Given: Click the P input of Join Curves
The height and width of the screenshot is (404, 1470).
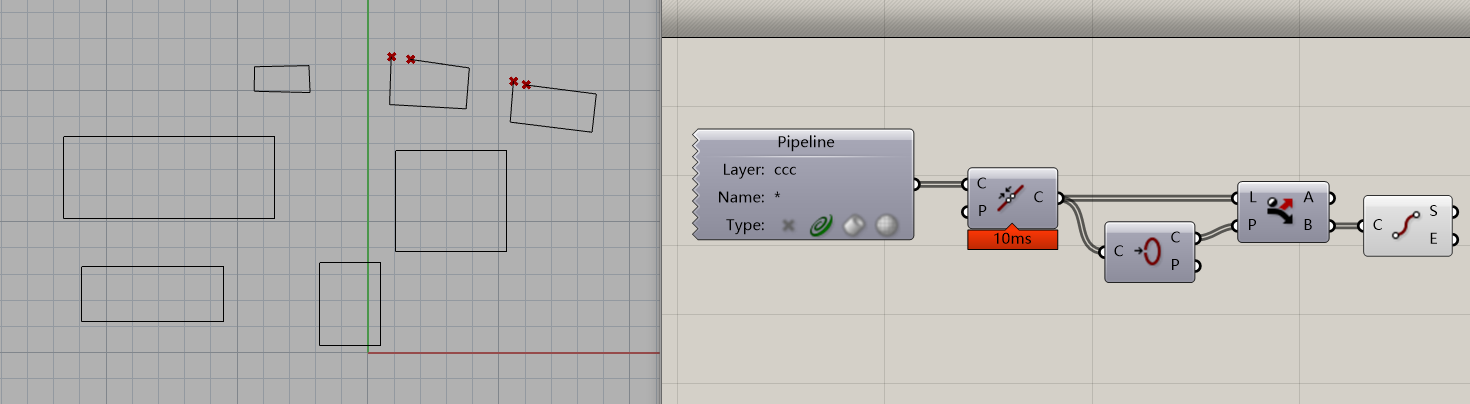Looking at the screenshot, I should (981, 211).
